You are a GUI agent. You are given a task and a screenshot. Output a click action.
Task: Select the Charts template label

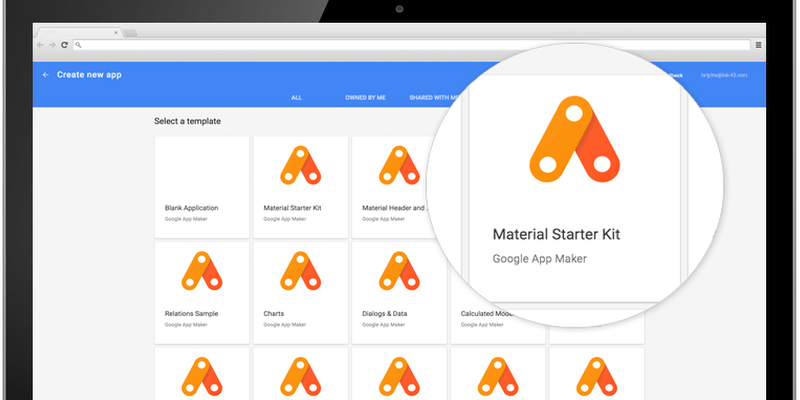(273, 314)
